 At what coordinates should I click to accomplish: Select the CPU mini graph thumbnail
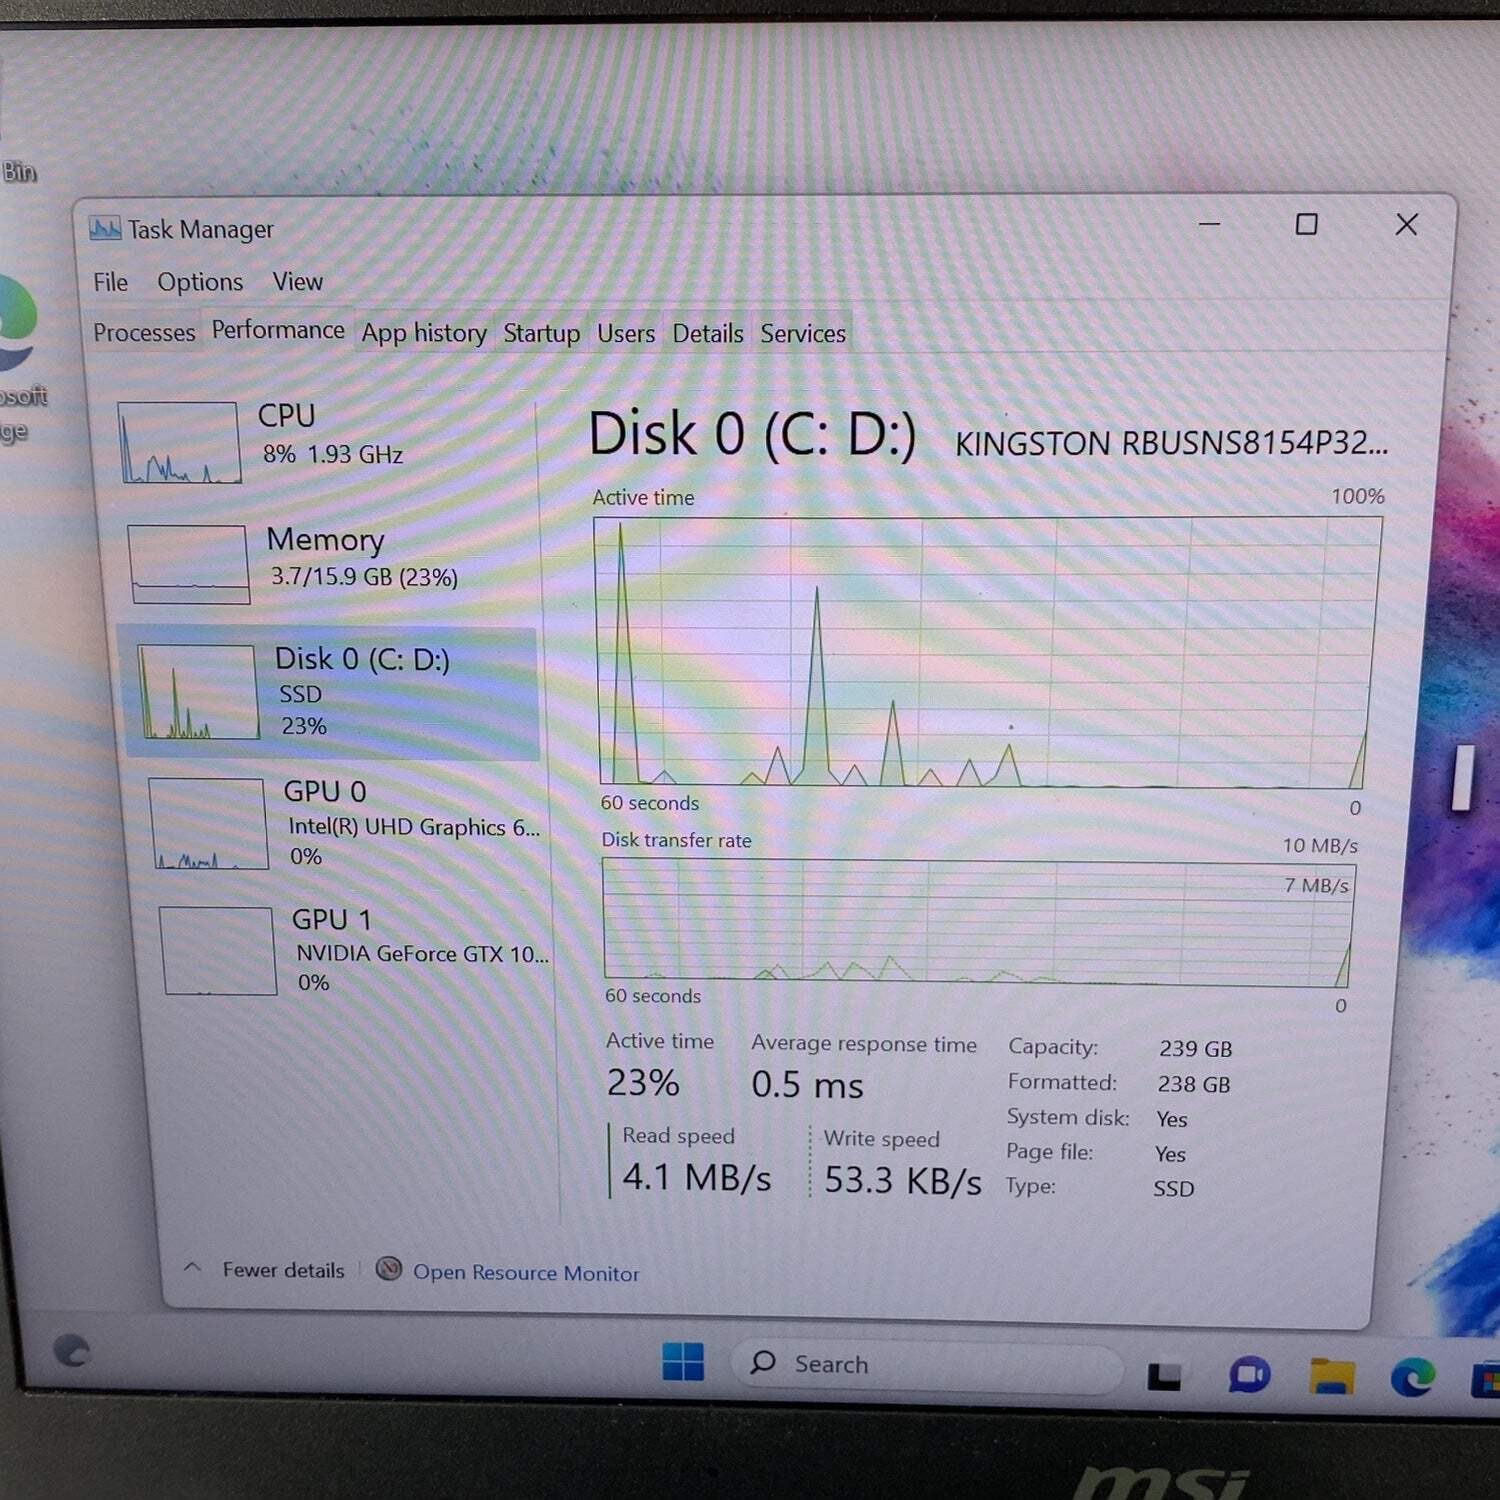179,442
